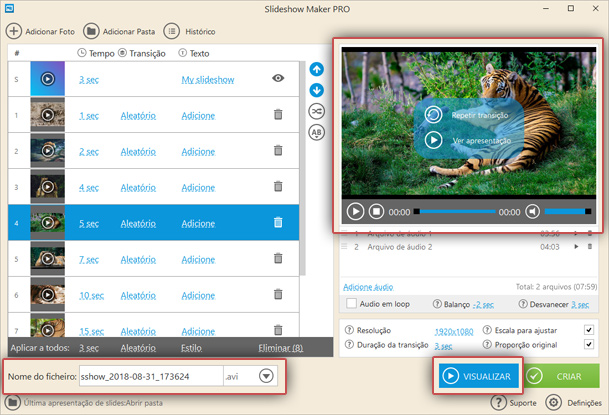Image resolution: width=609 pixels, height=415 pixels.
Task: Show help for Desvanecer
Action: [523, 304]
